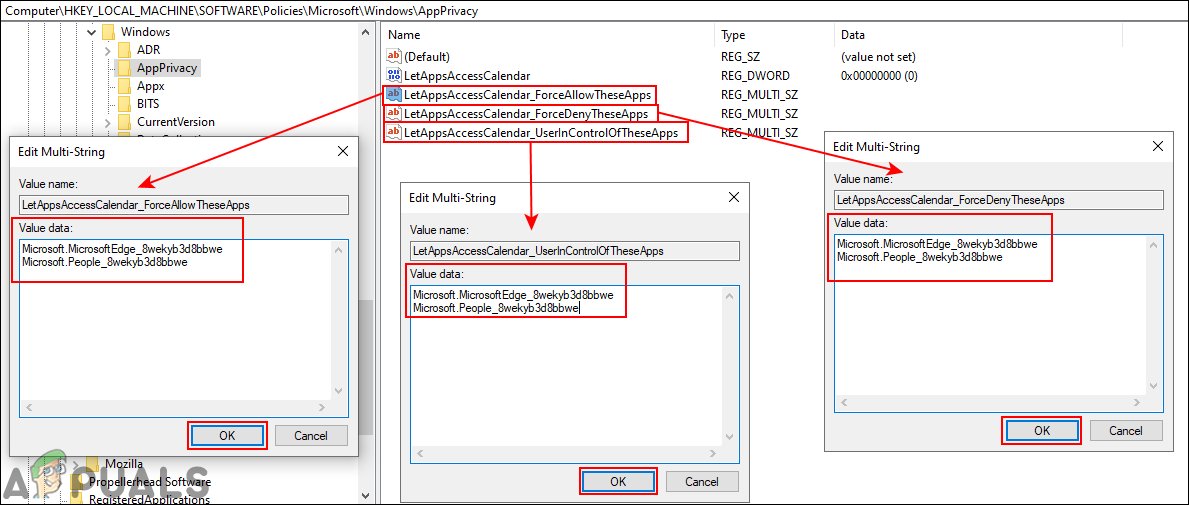Select LetAppsAccessCalendar_UserInControlOfTheseApps value name

[541, 133]
